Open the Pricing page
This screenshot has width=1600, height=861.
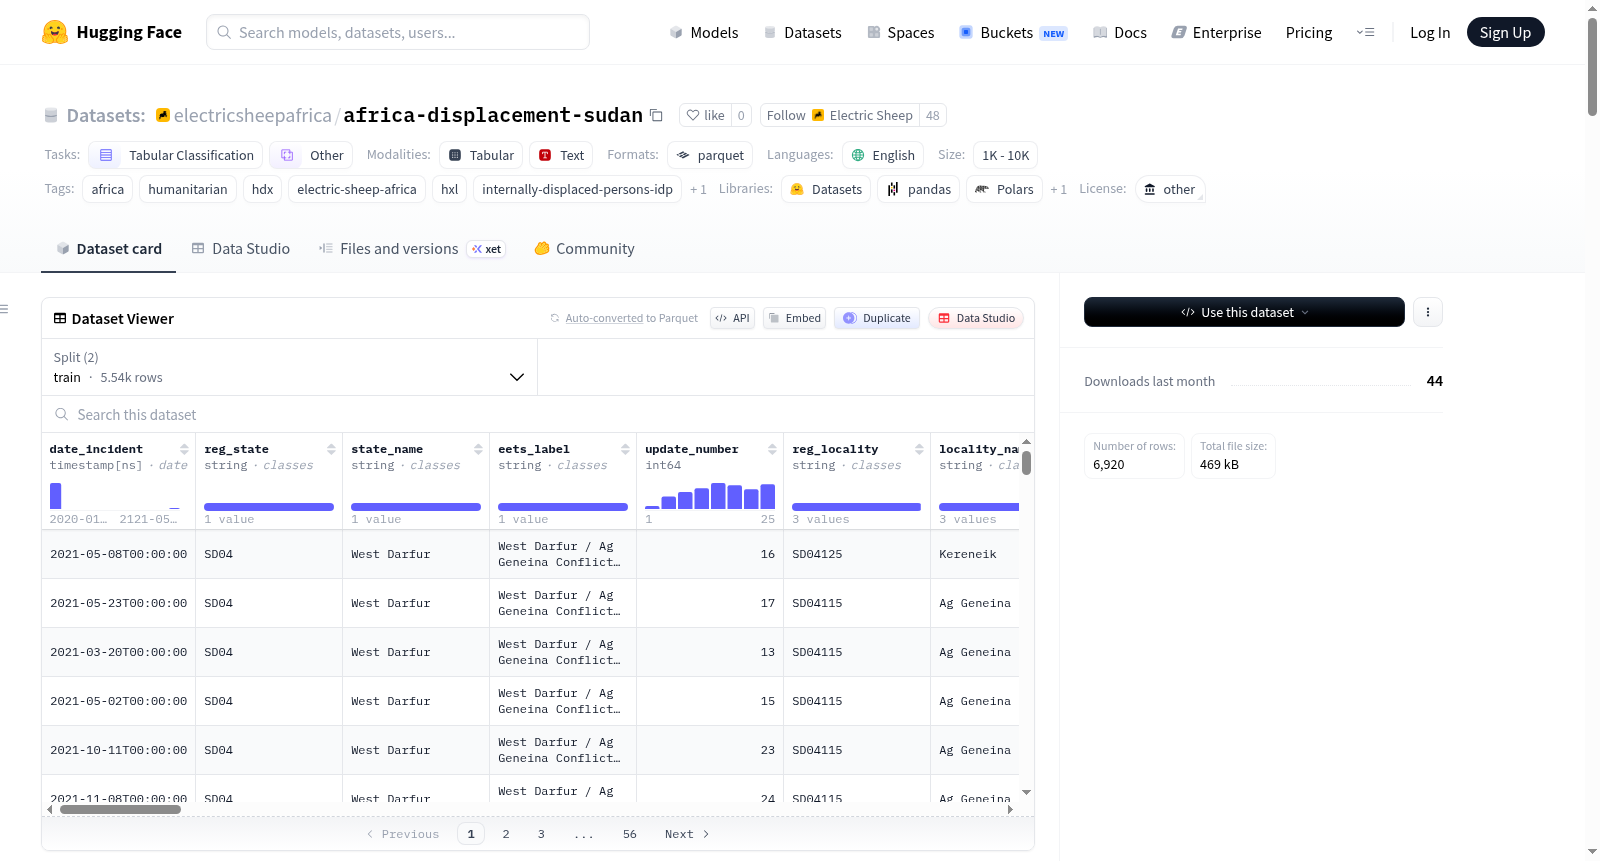[1309, 32]
